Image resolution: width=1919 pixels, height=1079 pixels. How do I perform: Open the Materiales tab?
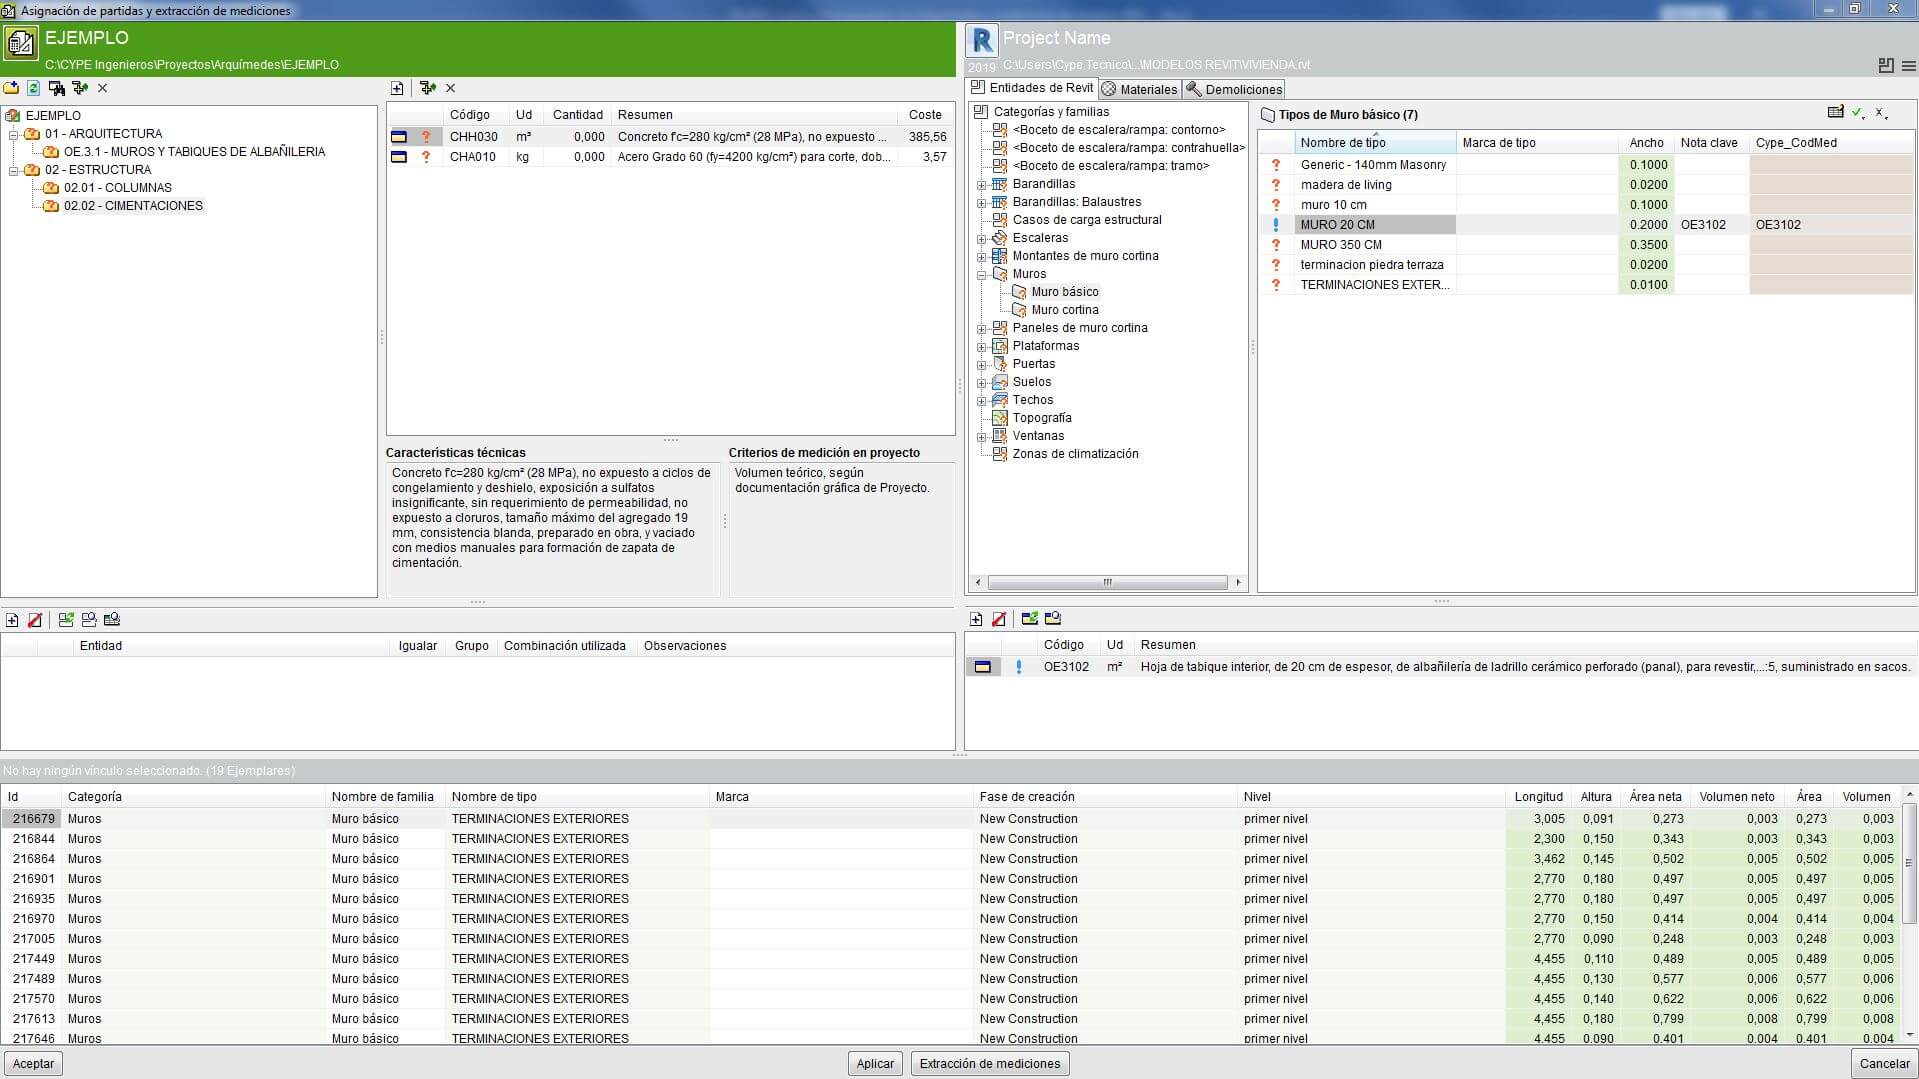(x=1139, y=89)
